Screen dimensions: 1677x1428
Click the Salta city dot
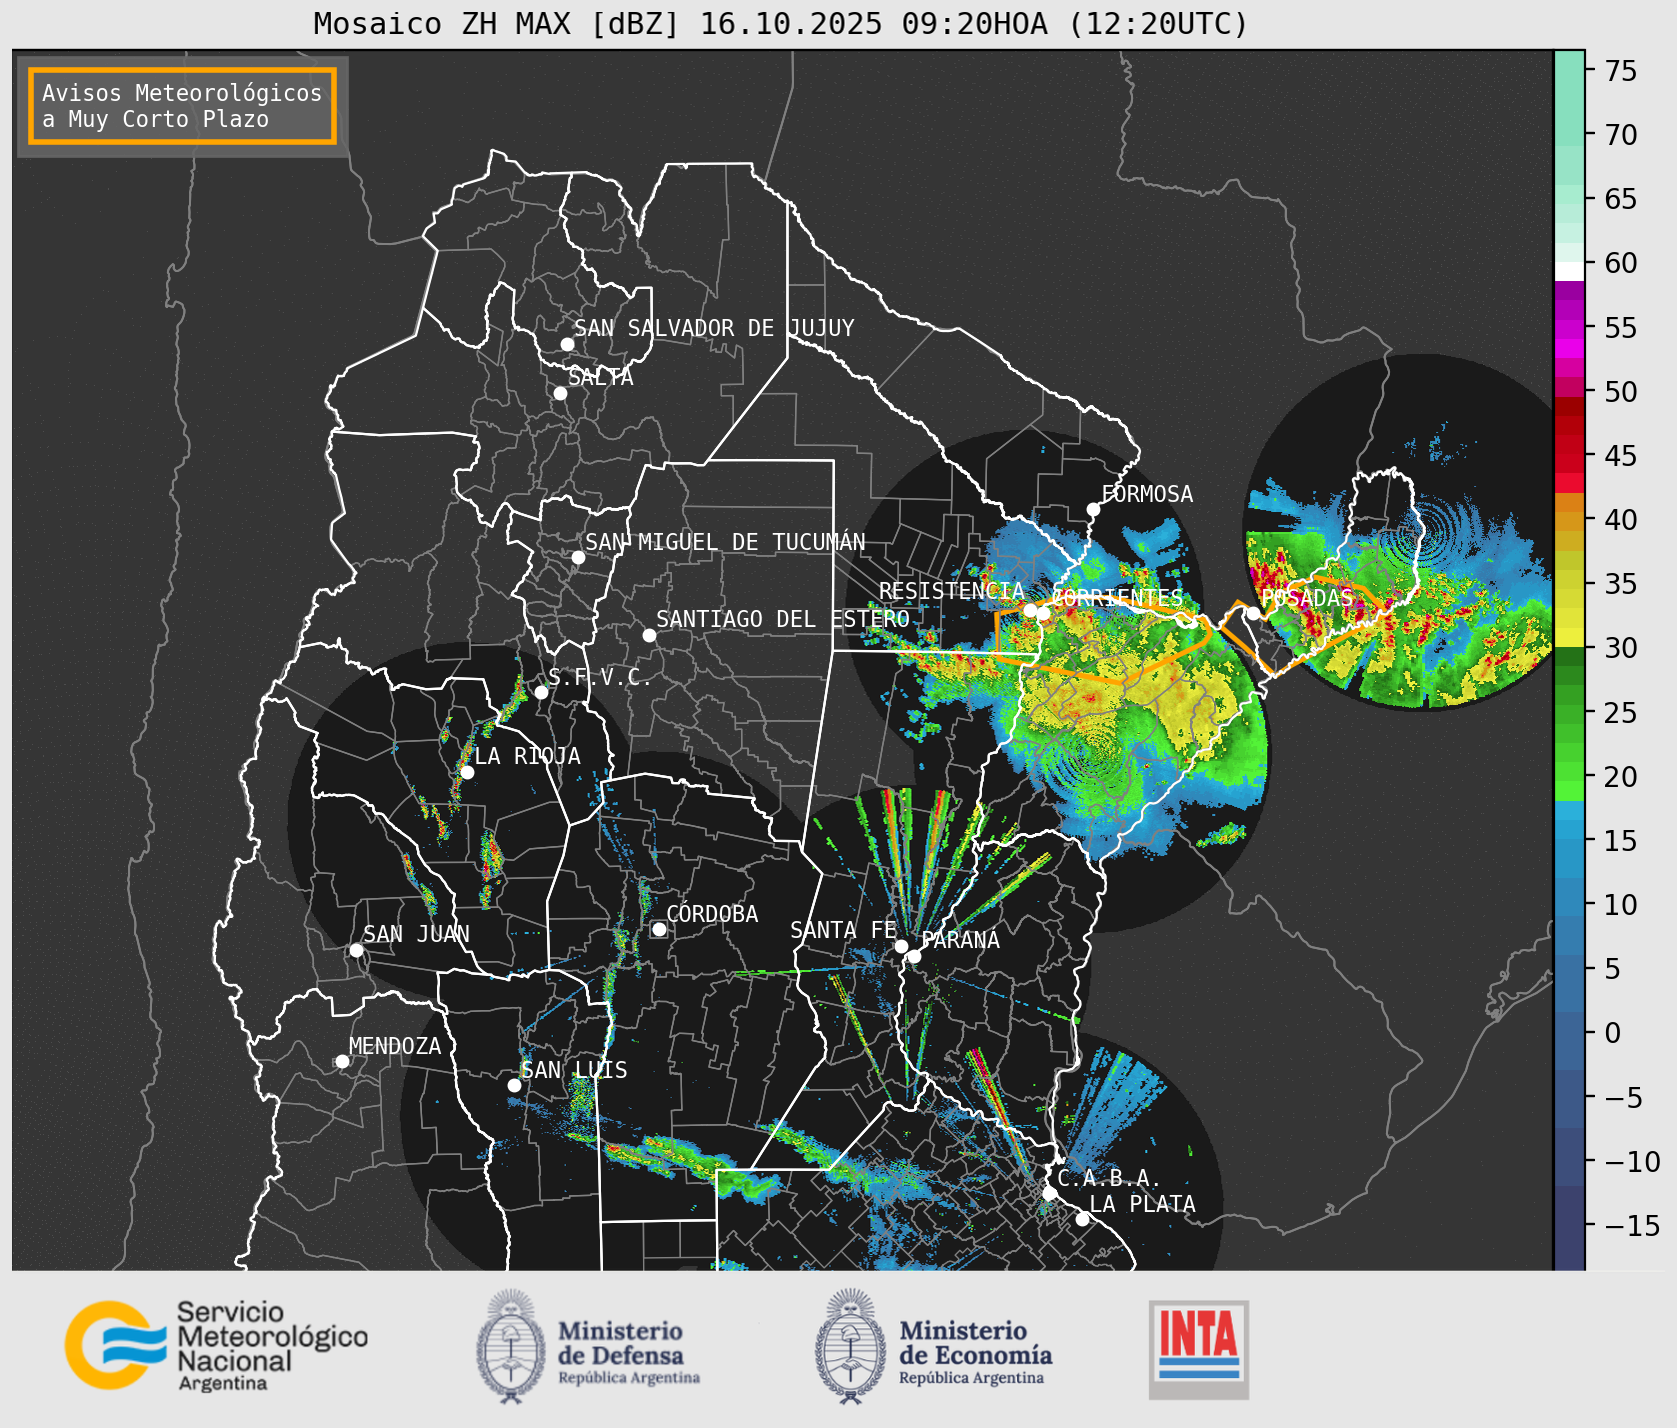point(560,393)
